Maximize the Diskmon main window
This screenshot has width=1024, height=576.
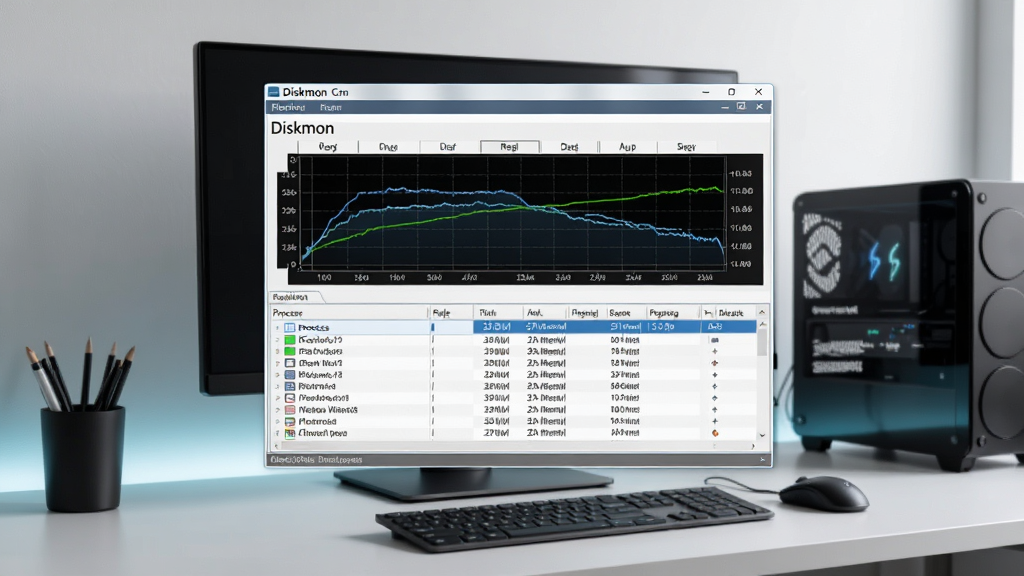tap(731, 92)
